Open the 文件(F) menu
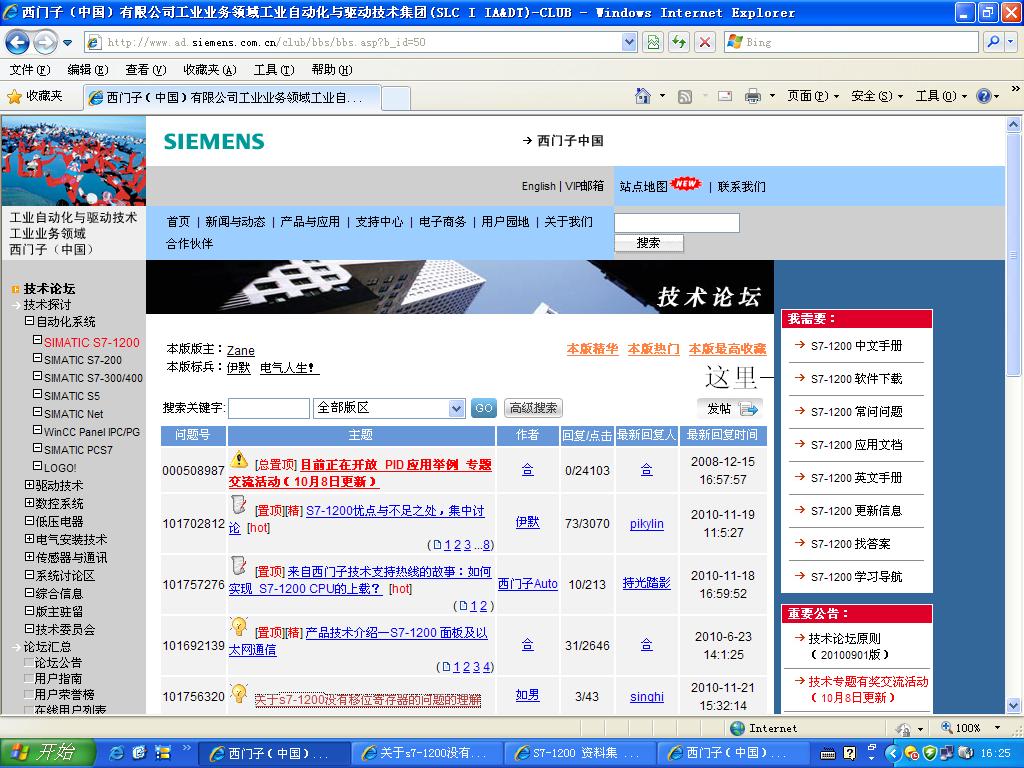1024x768 pixels. pos(30,69)
